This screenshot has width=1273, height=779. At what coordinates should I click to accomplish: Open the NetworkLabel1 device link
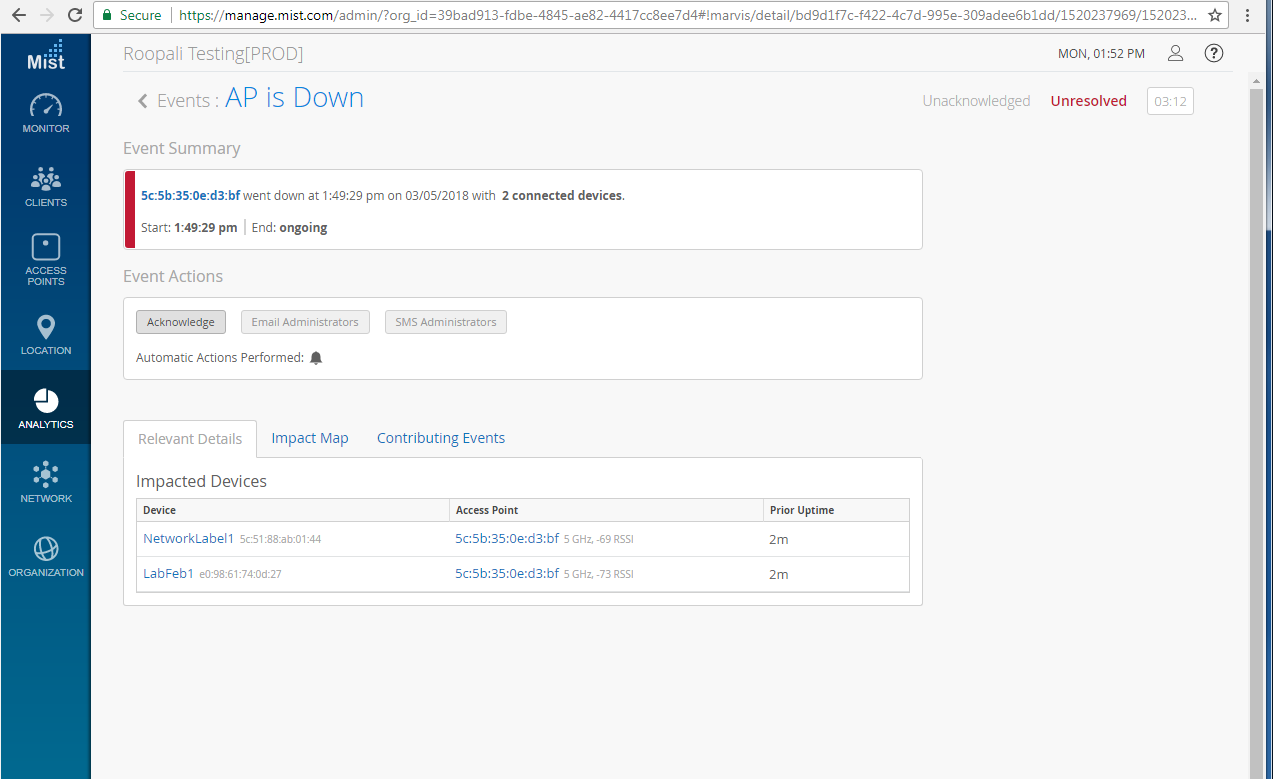pos(188,538)
